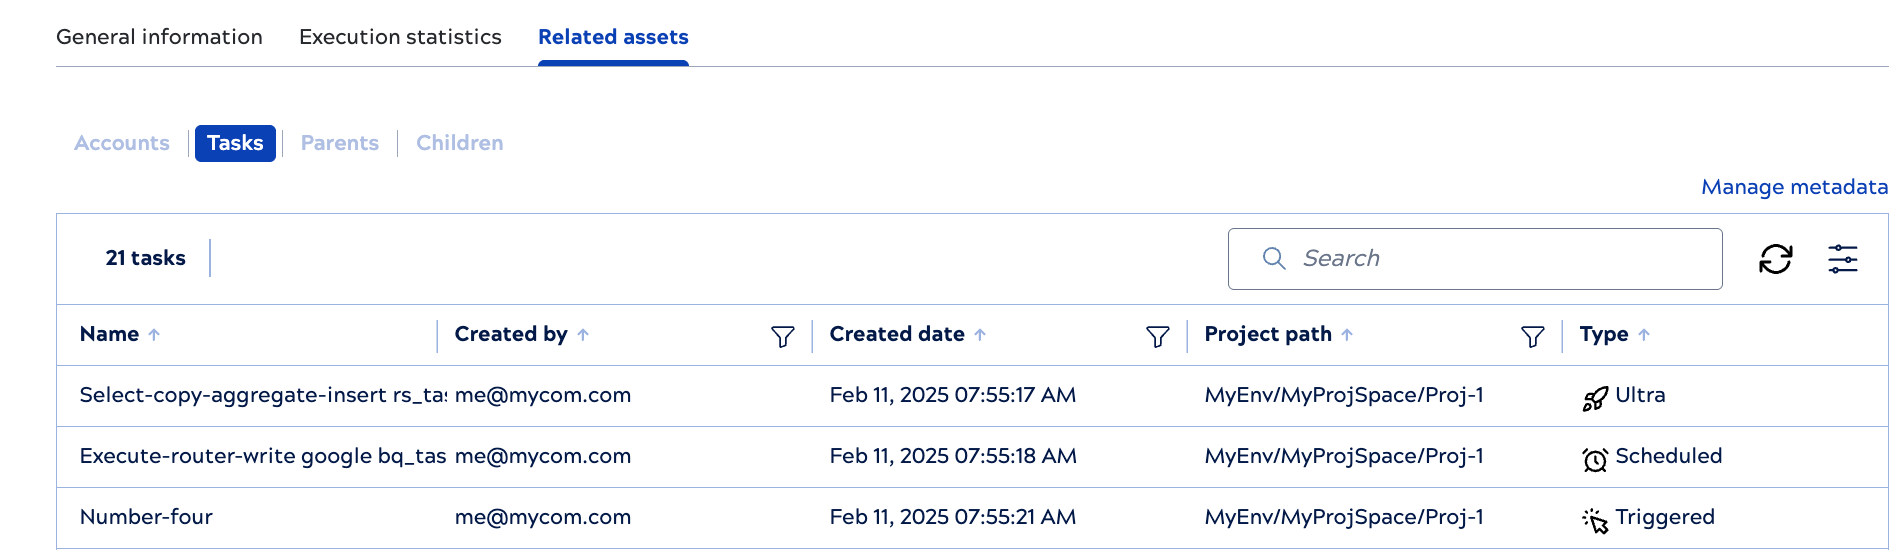The image size is (1904, 550).
Task: Open table column settings icon
Action: click(1843, 259)
